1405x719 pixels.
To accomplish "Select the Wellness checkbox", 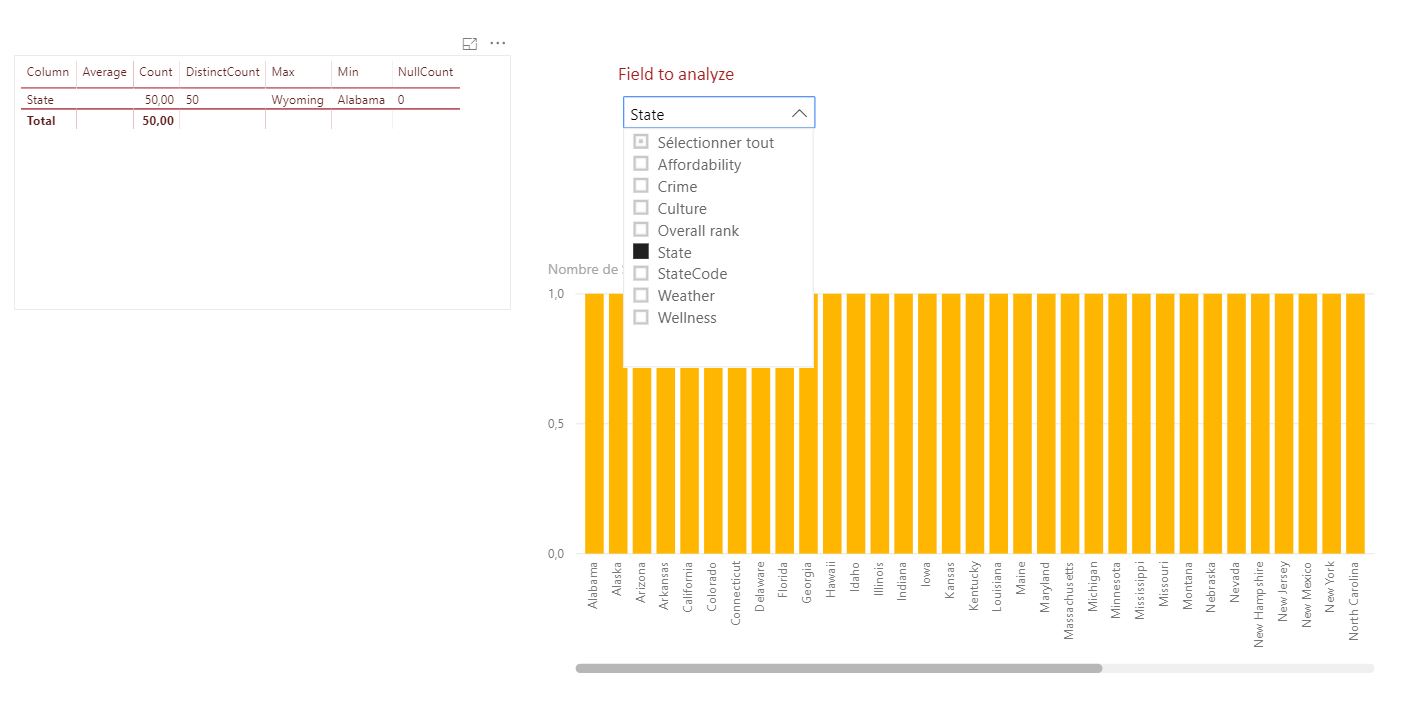I will pos(641,317).
